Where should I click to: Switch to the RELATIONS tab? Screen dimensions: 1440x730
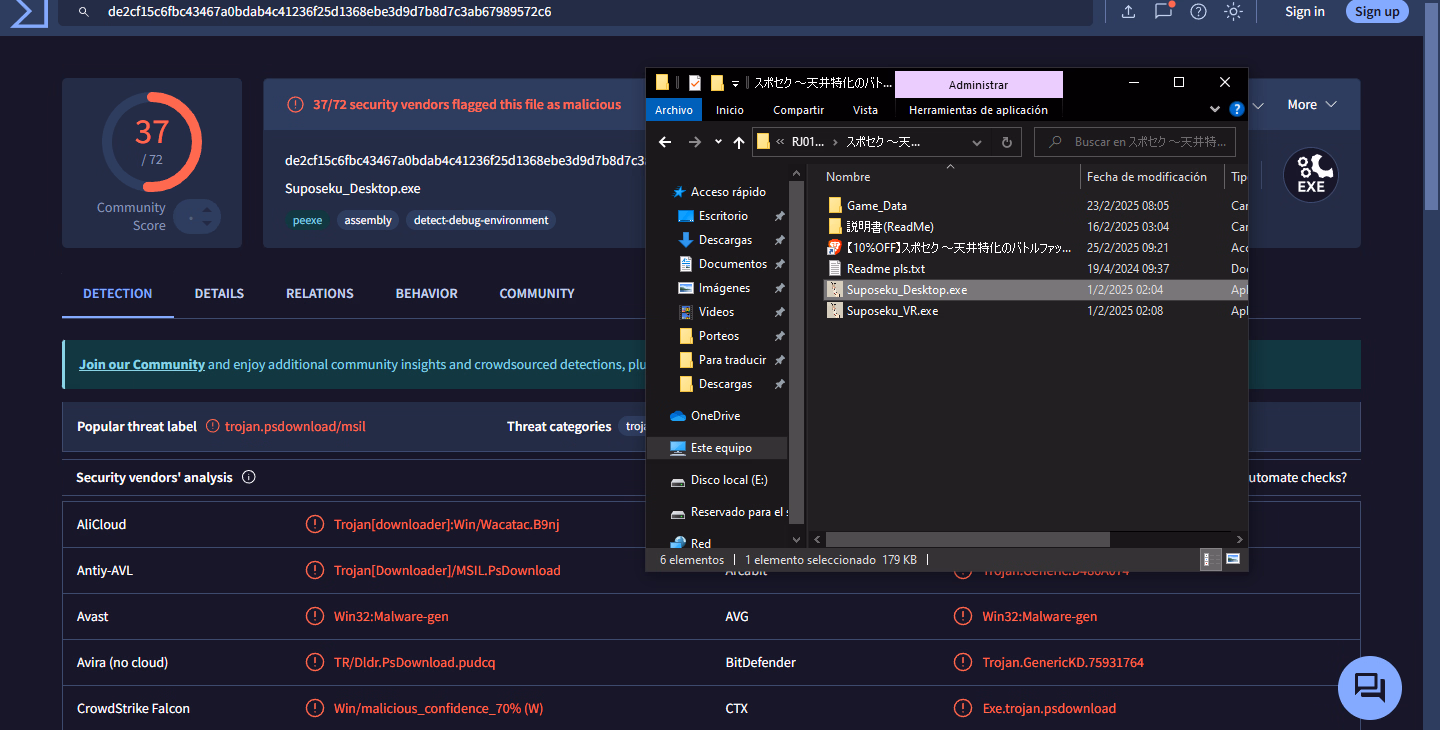click(x=320, y=294)
